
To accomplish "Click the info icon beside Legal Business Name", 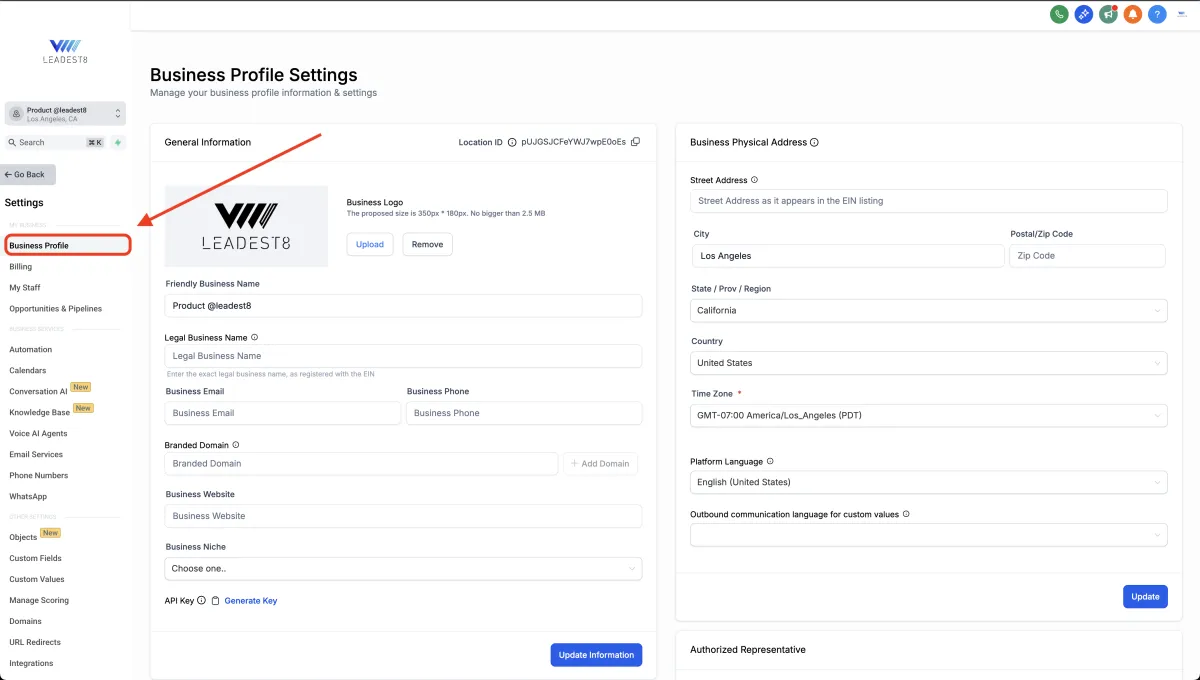I will pyautogui.click(x=255, y=338).
